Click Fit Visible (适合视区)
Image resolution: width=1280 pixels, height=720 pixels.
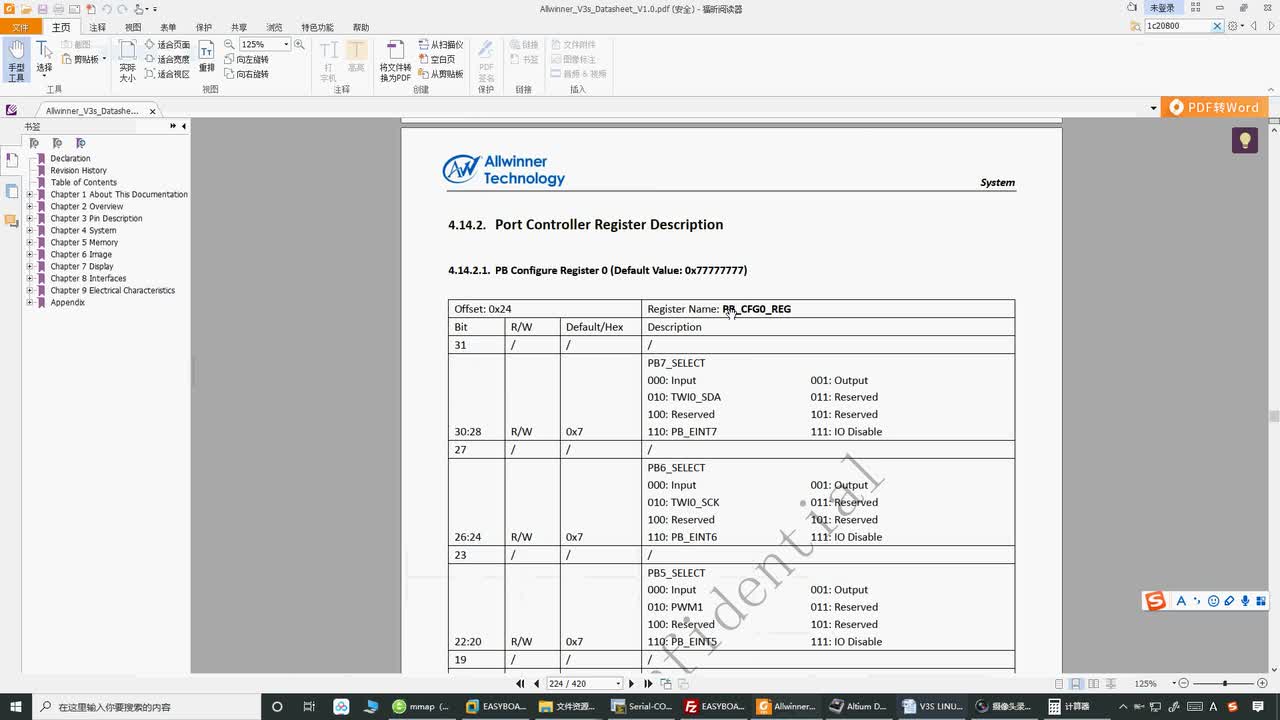coord(167,74)
